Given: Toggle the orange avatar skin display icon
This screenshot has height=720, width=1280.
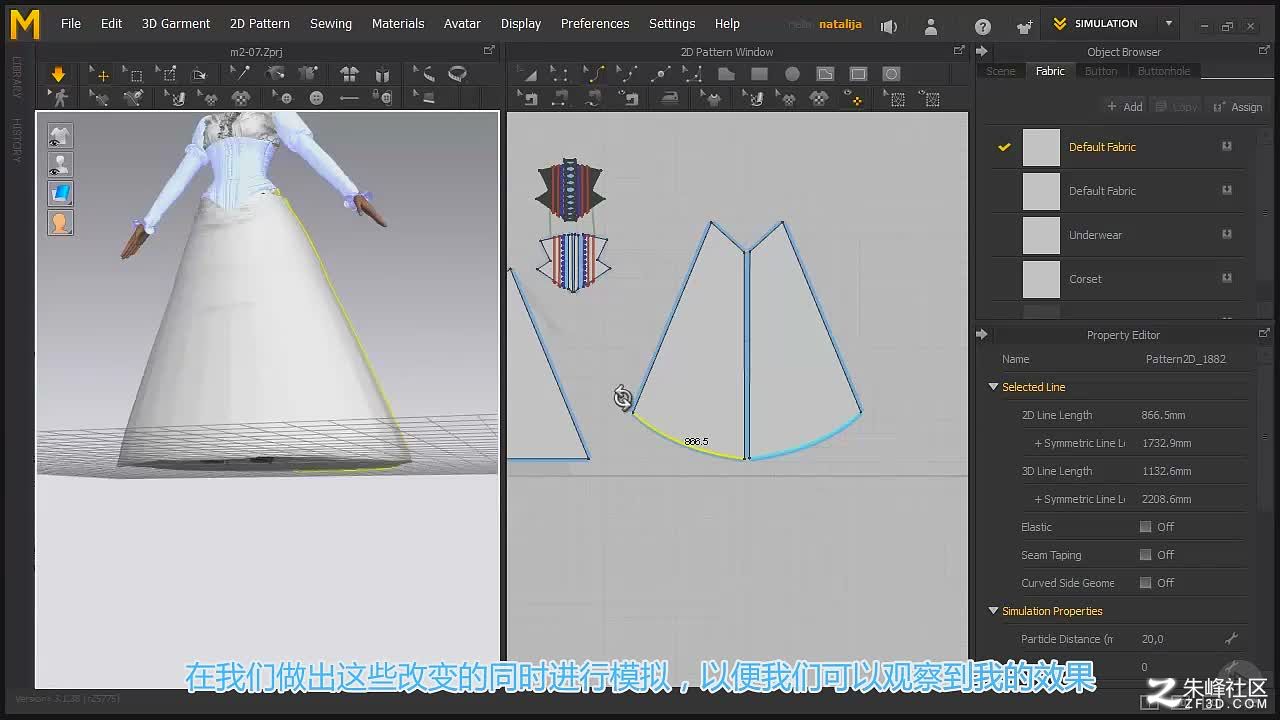Looking at the screenshot, I should click(x=60, y=223).
